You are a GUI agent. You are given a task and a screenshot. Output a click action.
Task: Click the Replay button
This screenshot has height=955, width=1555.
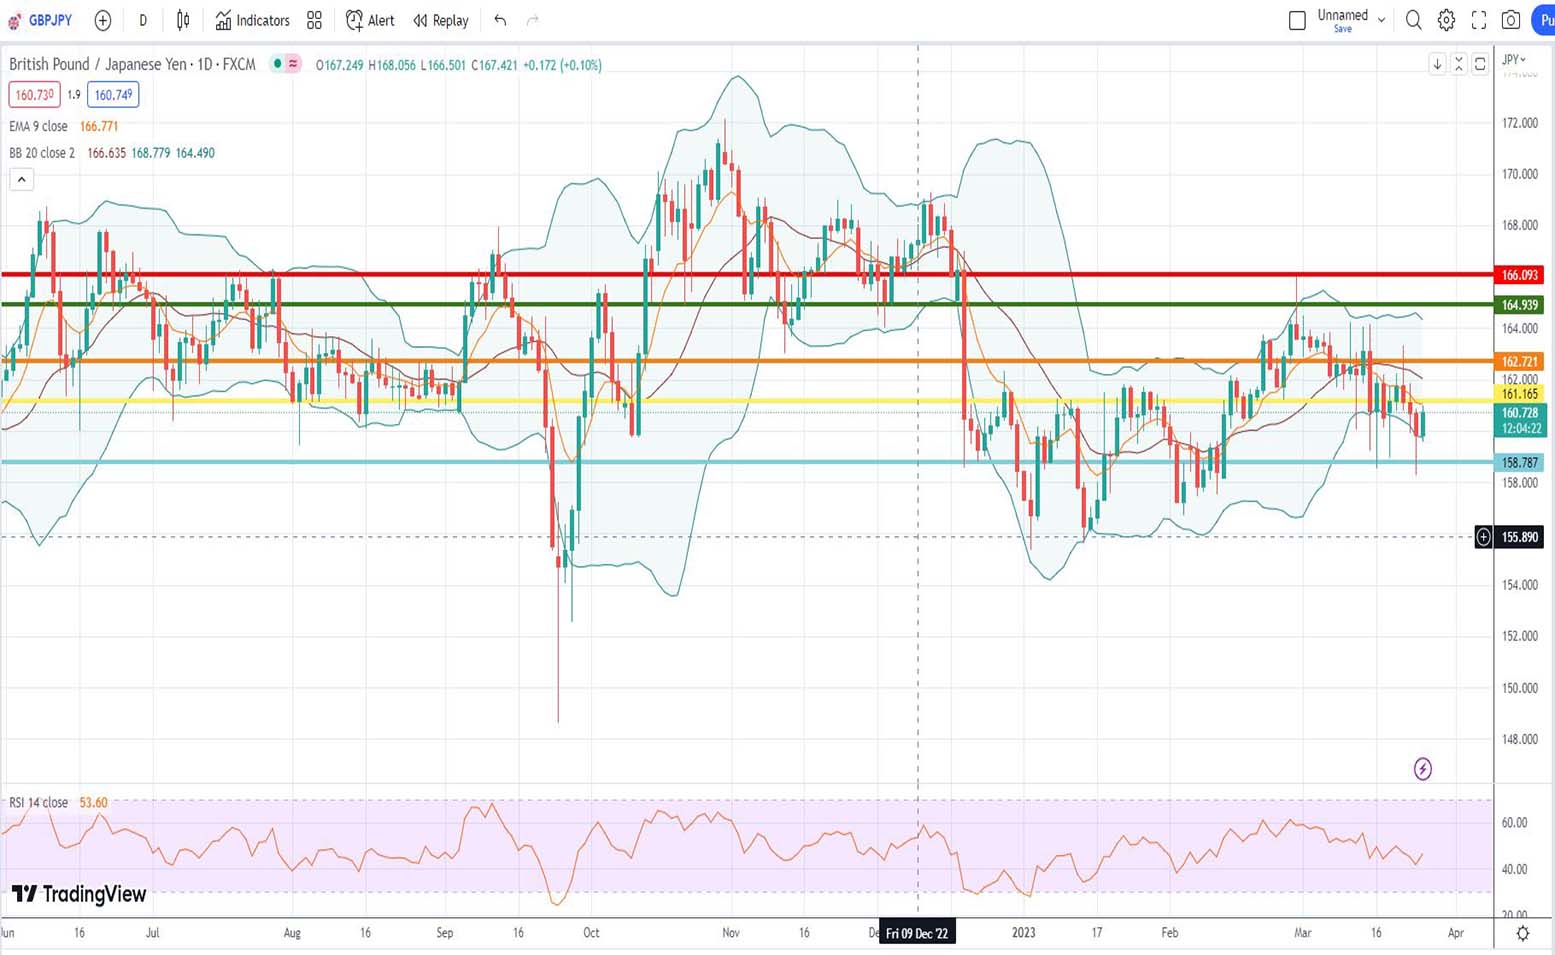click(441, 20)
